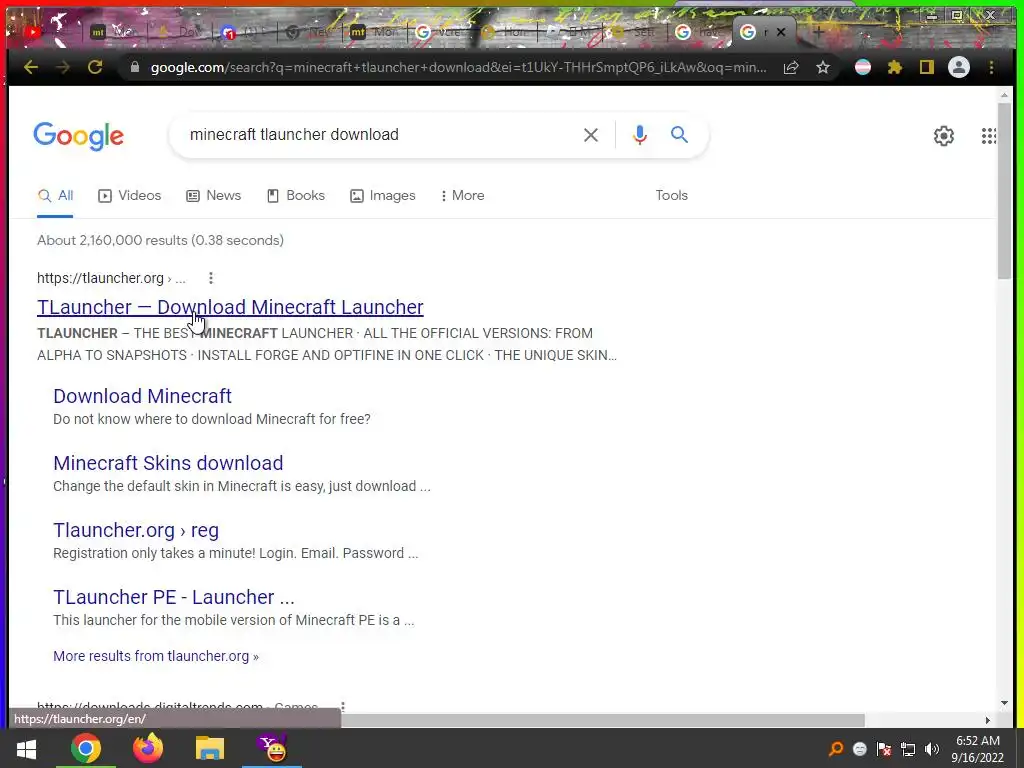The image size is (1024, 768).
Task: Click the address bar URL
Action: (x=457, y=67)
